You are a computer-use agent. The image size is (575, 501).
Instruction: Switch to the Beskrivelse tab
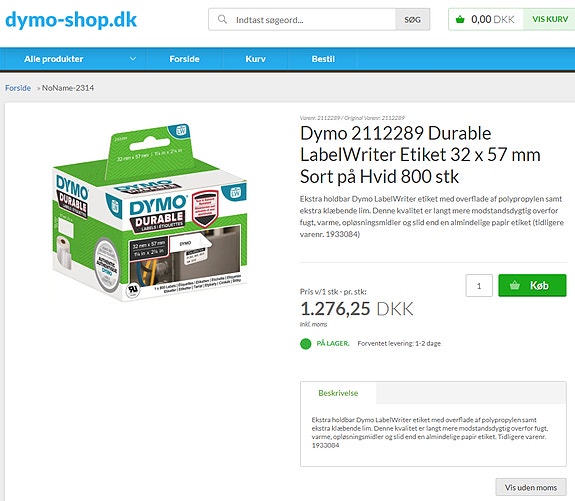[338, 393]
